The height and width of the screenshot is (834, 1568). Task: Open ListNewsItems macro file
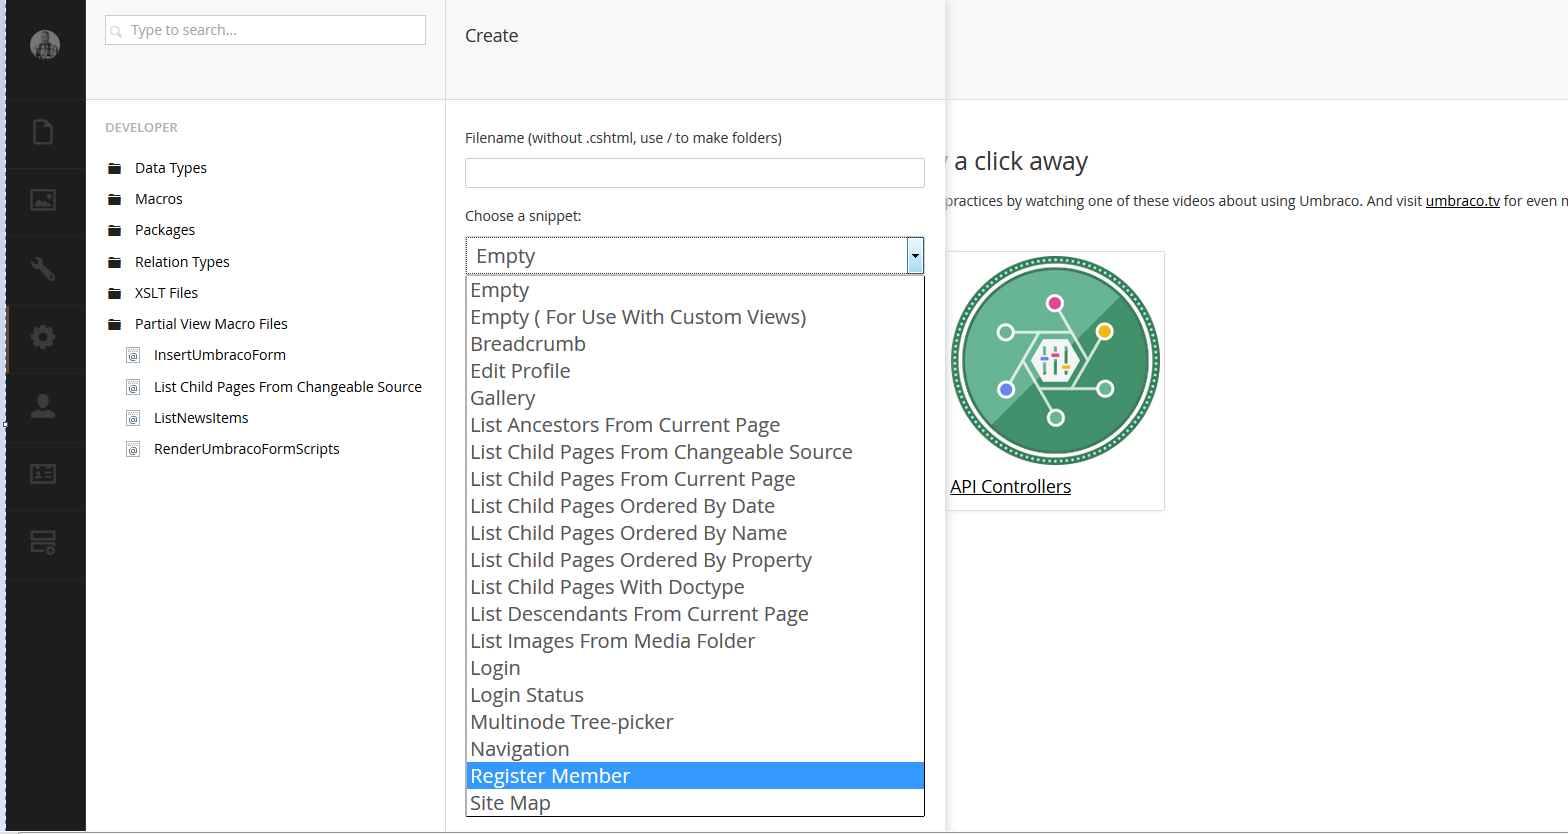click(x=201, y=418)
